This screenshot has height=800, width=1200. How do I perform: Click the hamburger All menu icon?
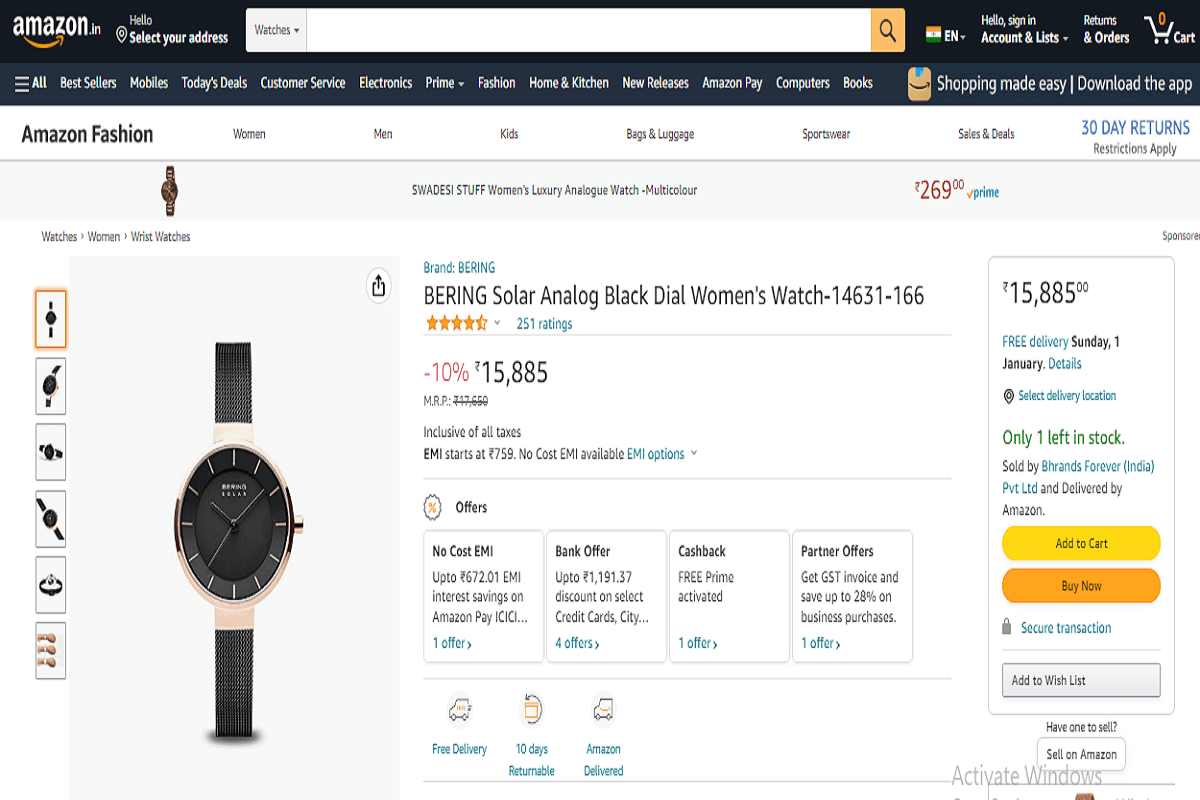(19, 83)
